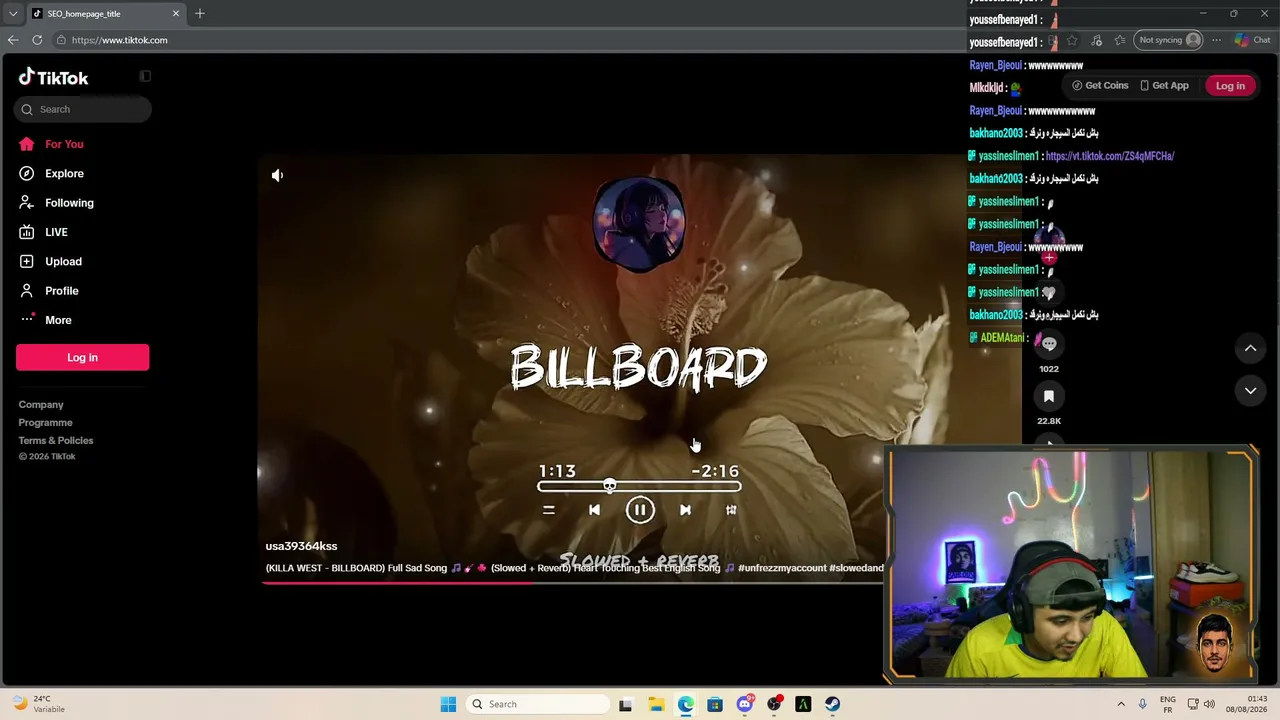Open the usa39364kss creator profile
This screenshot has width=1280, height=720.
point(301,546)
